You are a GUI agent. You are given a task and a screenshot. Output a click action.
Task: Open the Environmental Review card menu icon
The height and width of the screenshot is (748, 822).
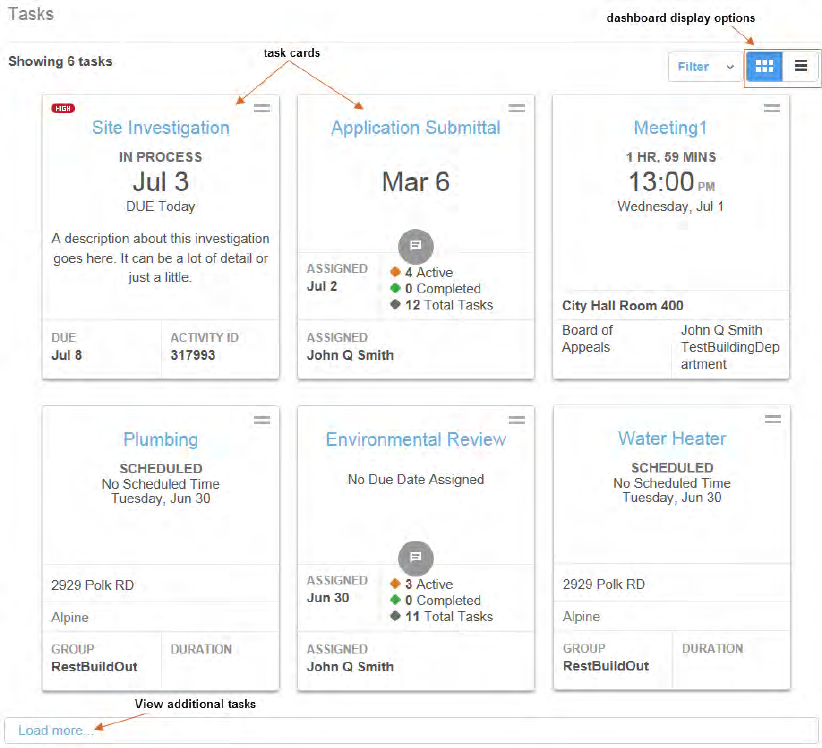517,420
